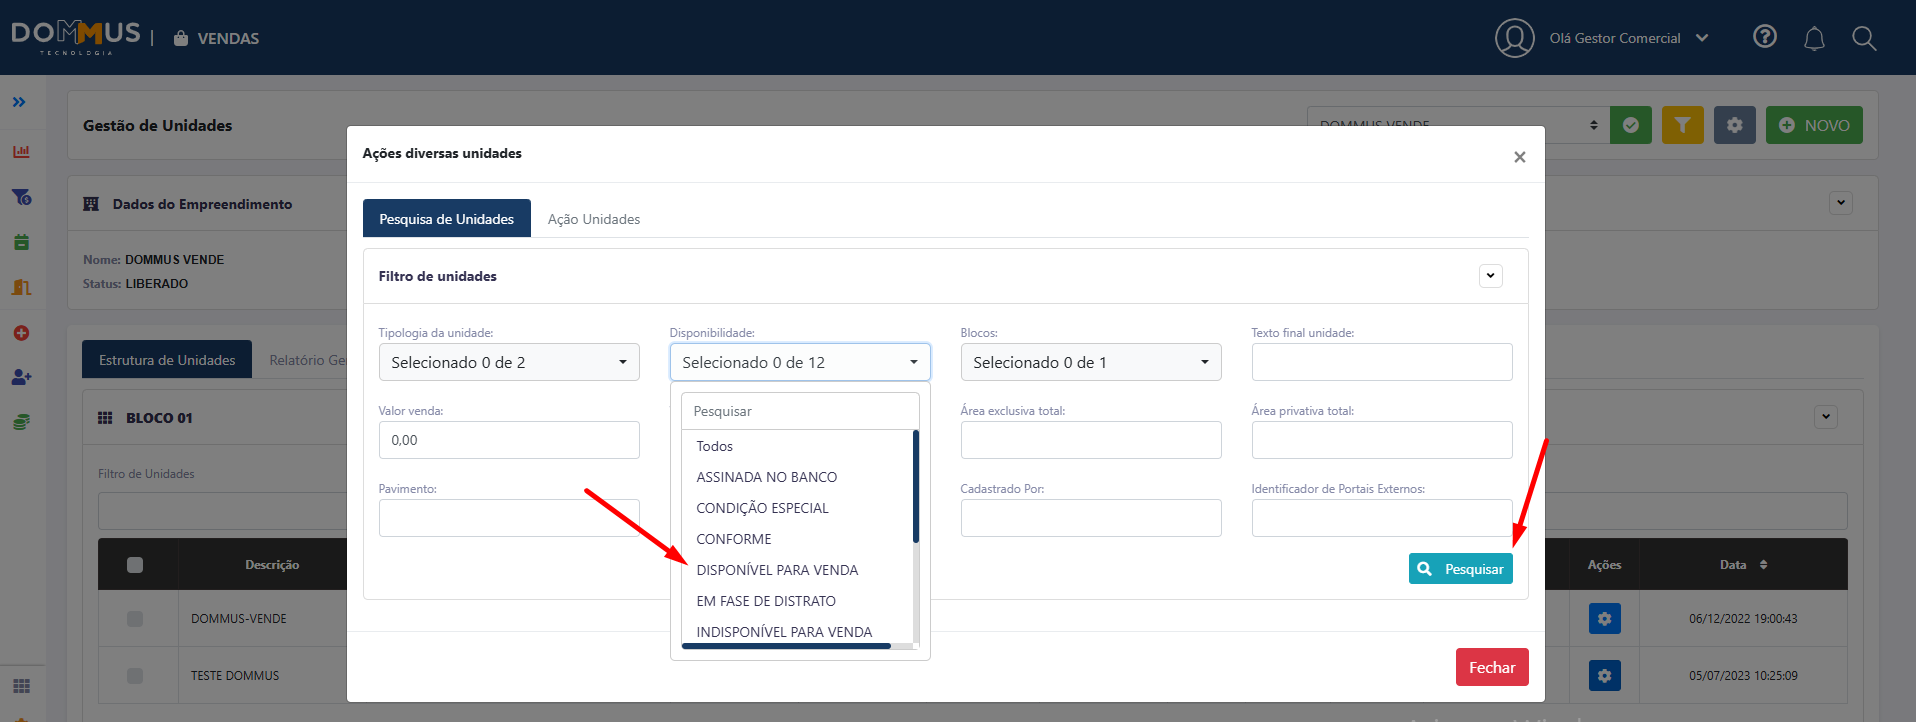Screen dimensions: 1916x722
Task: Open the Blocos dropdown
Action: pos(1090,362)
